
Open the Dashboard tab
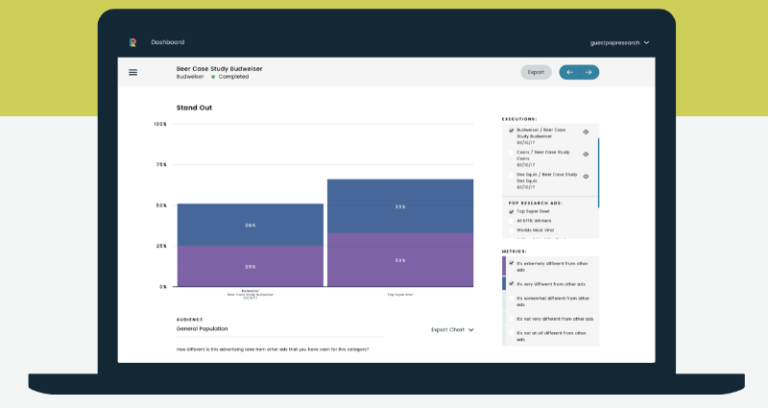tap(167, 42)
